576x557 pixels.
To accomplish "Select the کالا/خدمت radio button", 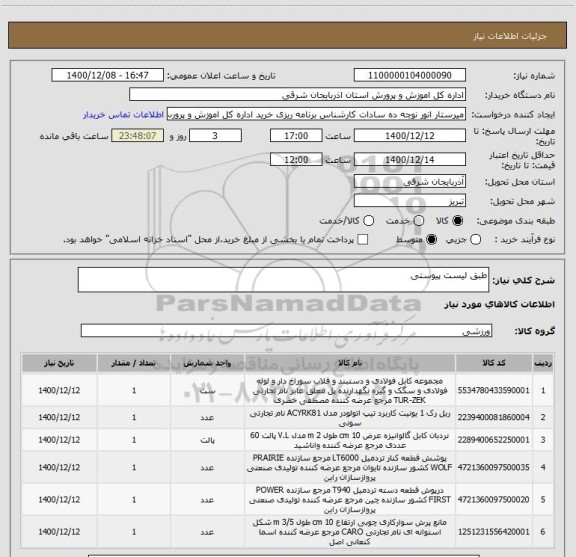I will point(368,221).
